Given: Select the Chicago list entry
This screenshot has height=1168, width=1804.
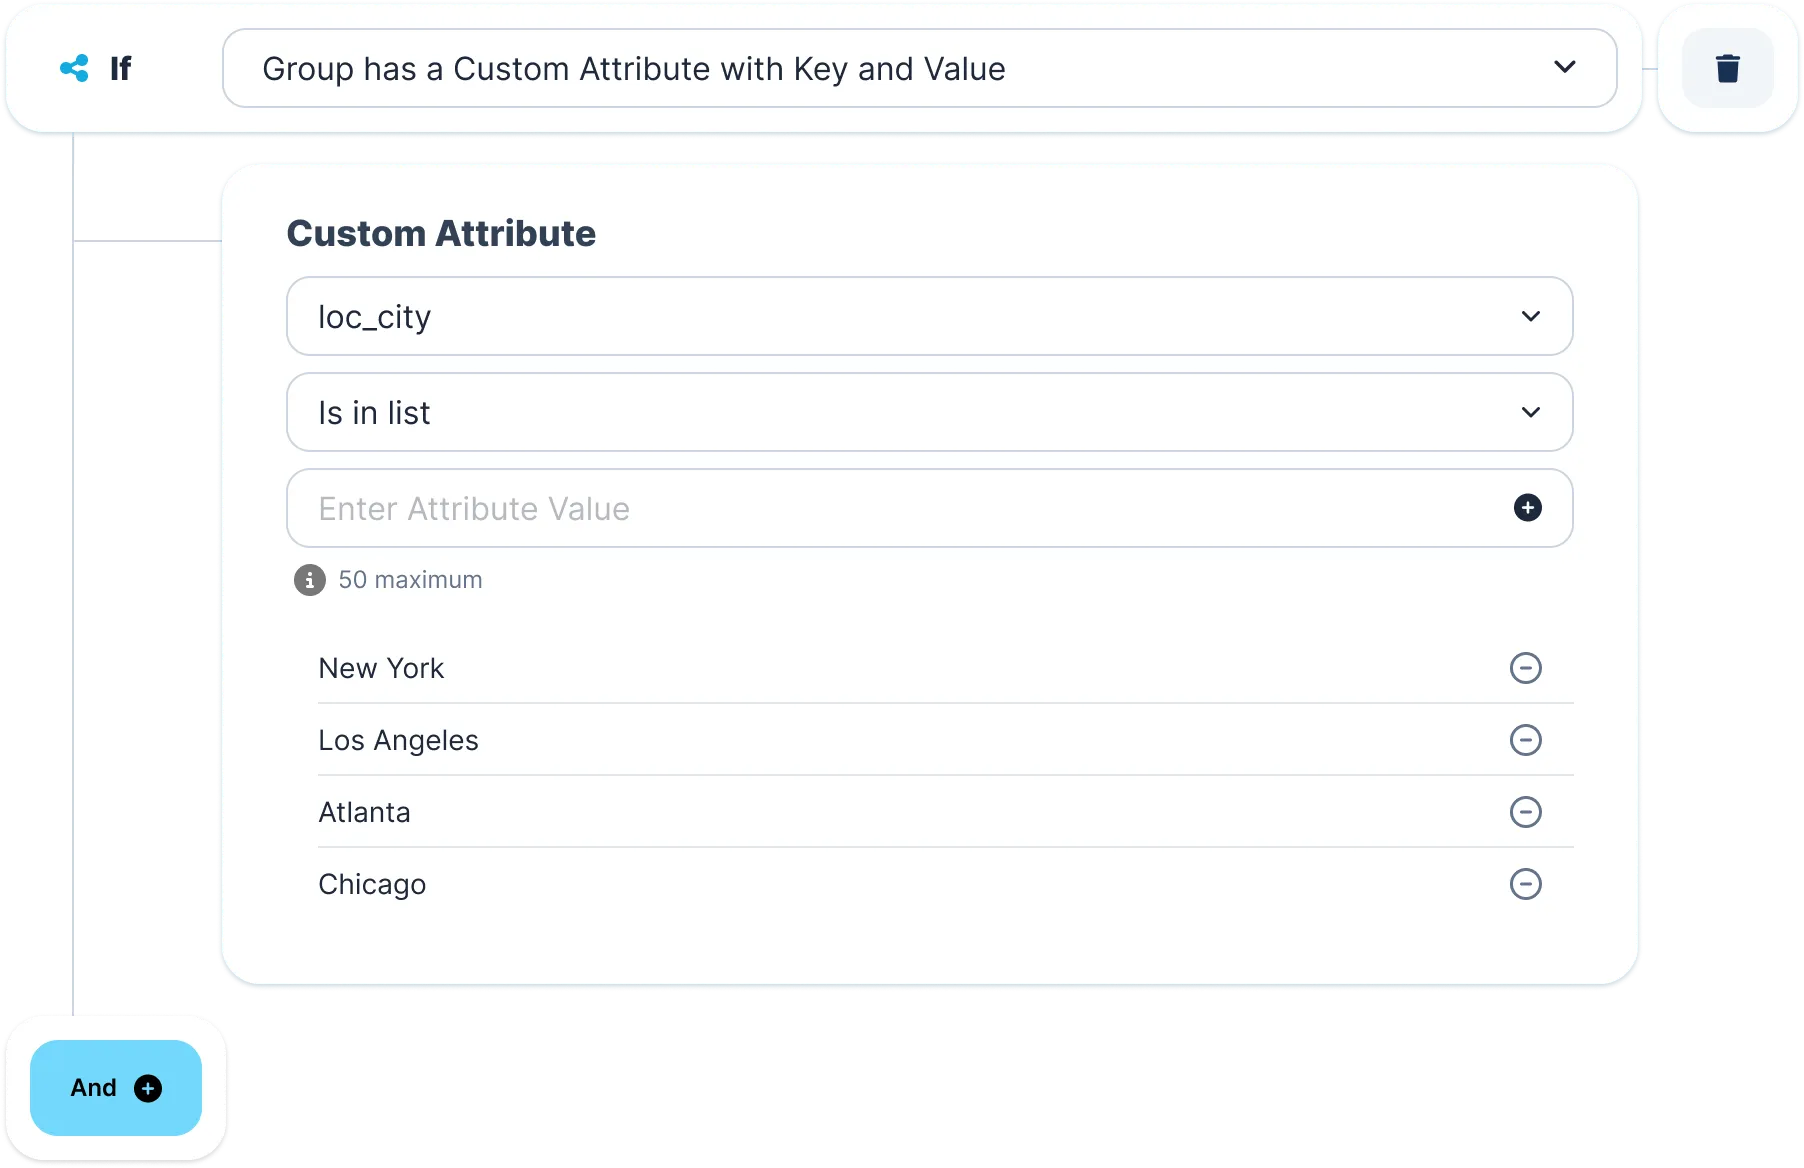Looking at the screenshot, I should pyautogui.click(x=372, y=884).
